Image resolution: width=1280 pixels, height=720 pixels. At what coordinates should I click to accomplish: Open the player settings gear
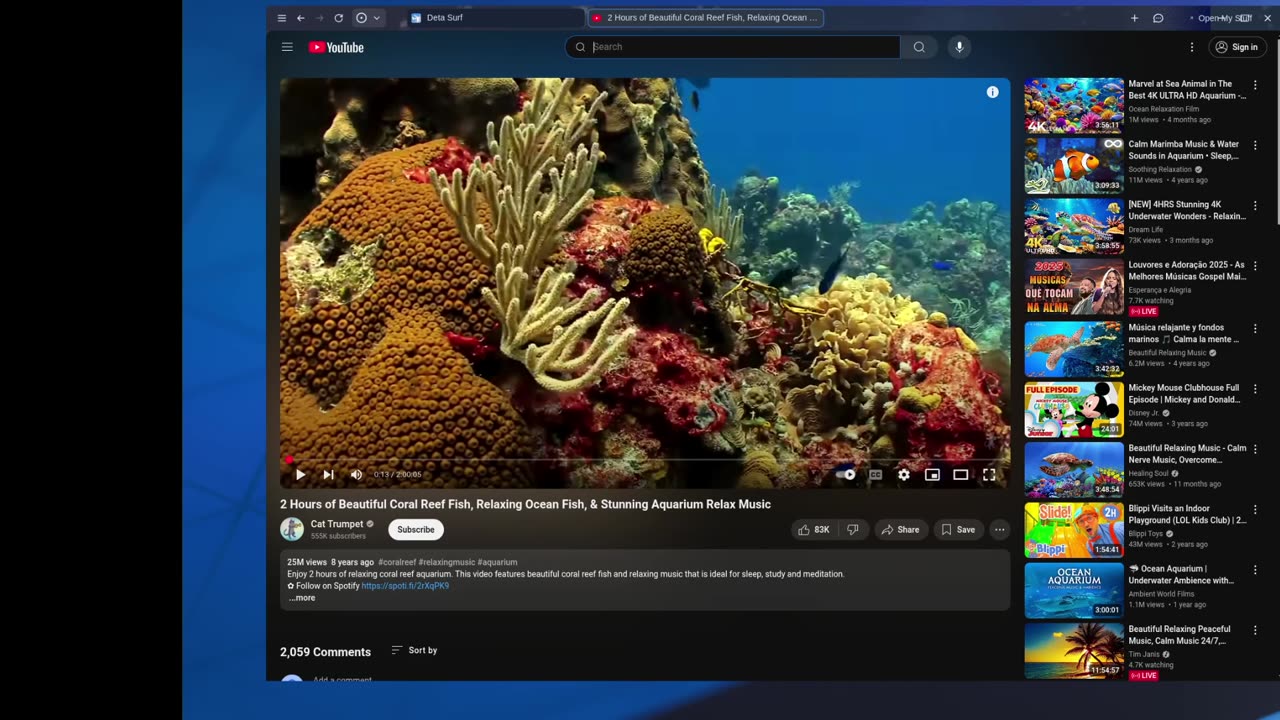pyautogui.click(x=904, y=475)
